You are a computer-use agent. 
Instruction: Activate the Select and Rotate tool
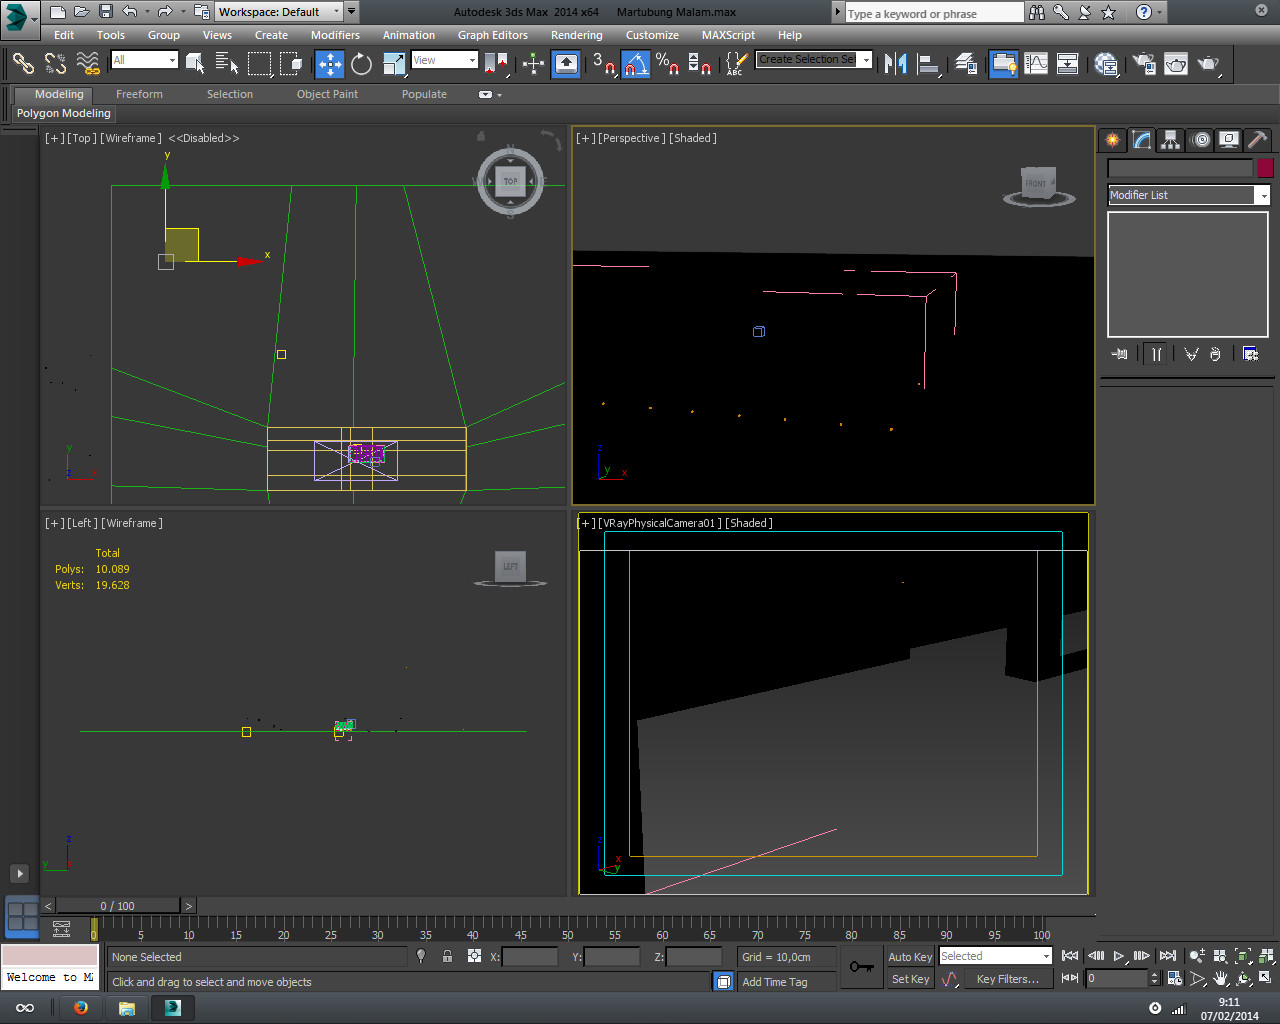[x=362, y=64]
